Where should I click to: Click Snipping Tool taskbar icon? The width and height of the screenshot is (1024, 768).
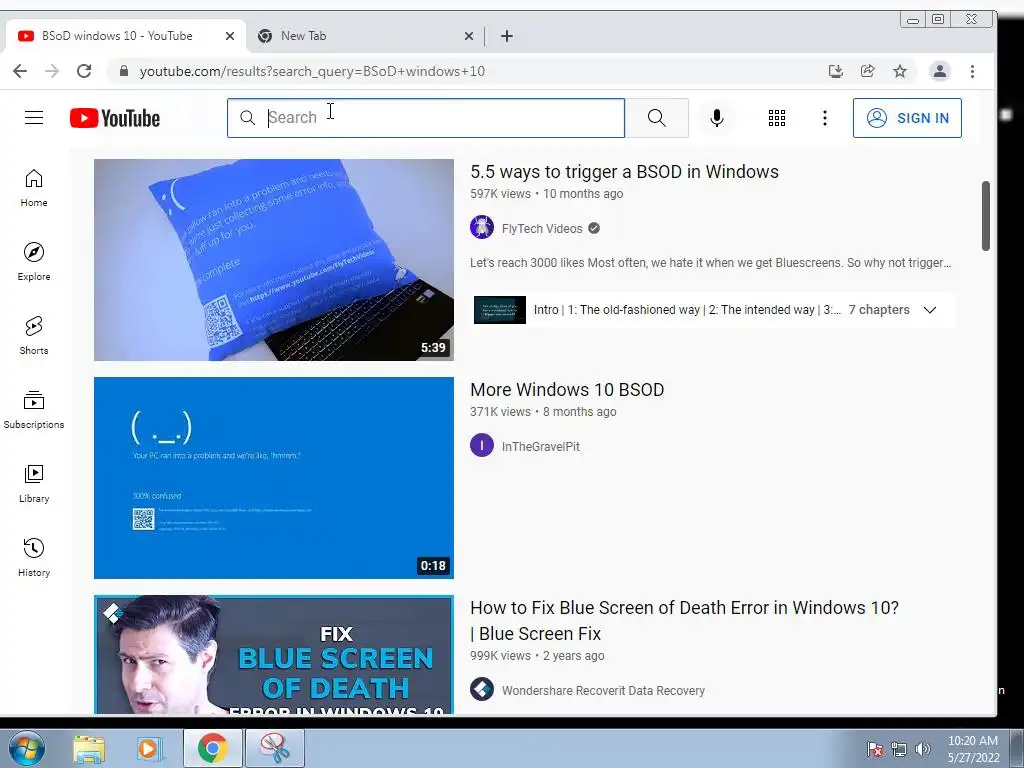pyautogui.click(x=275, y=748)
